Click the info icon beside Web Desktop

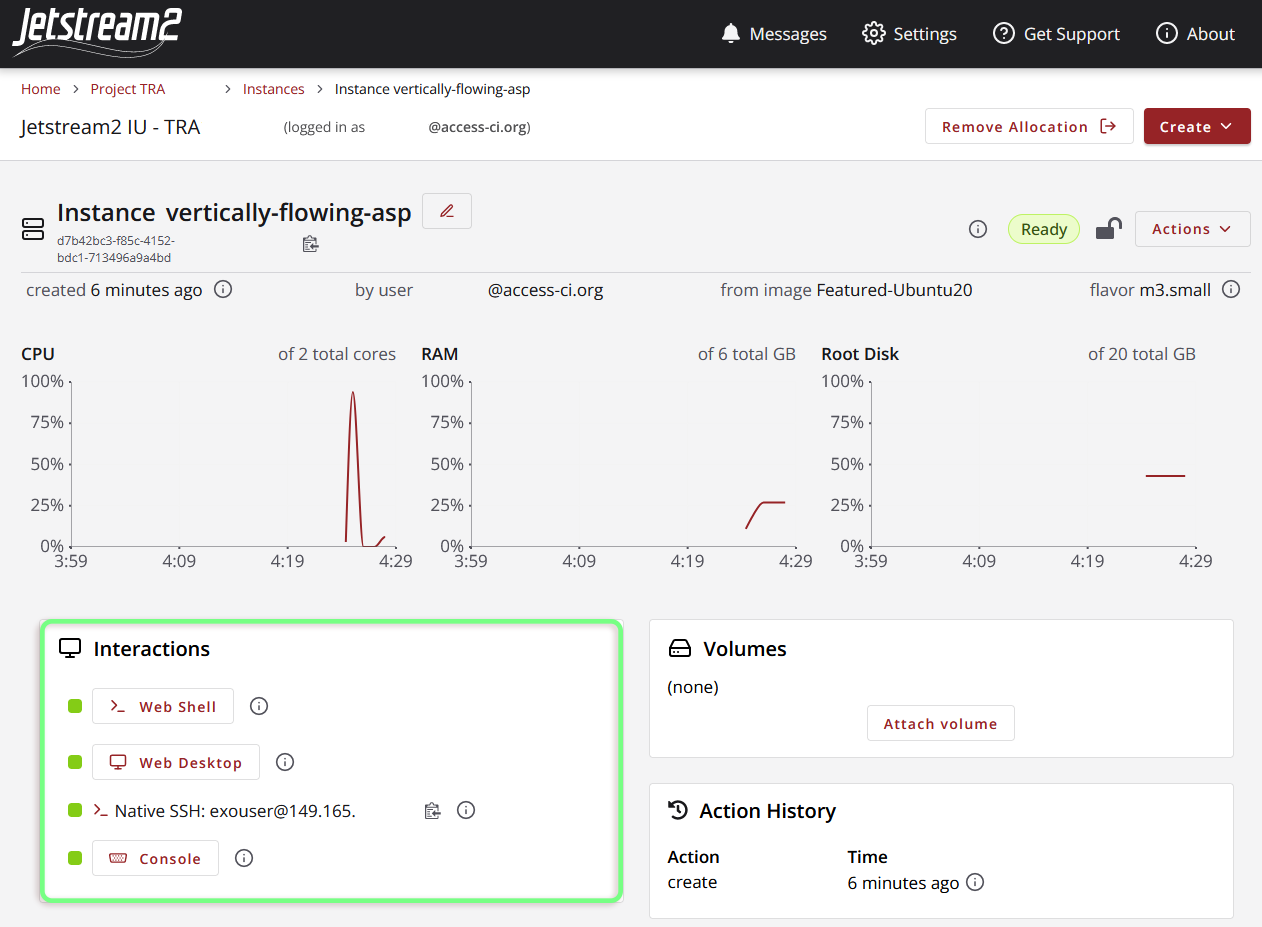tap(285, 762)
